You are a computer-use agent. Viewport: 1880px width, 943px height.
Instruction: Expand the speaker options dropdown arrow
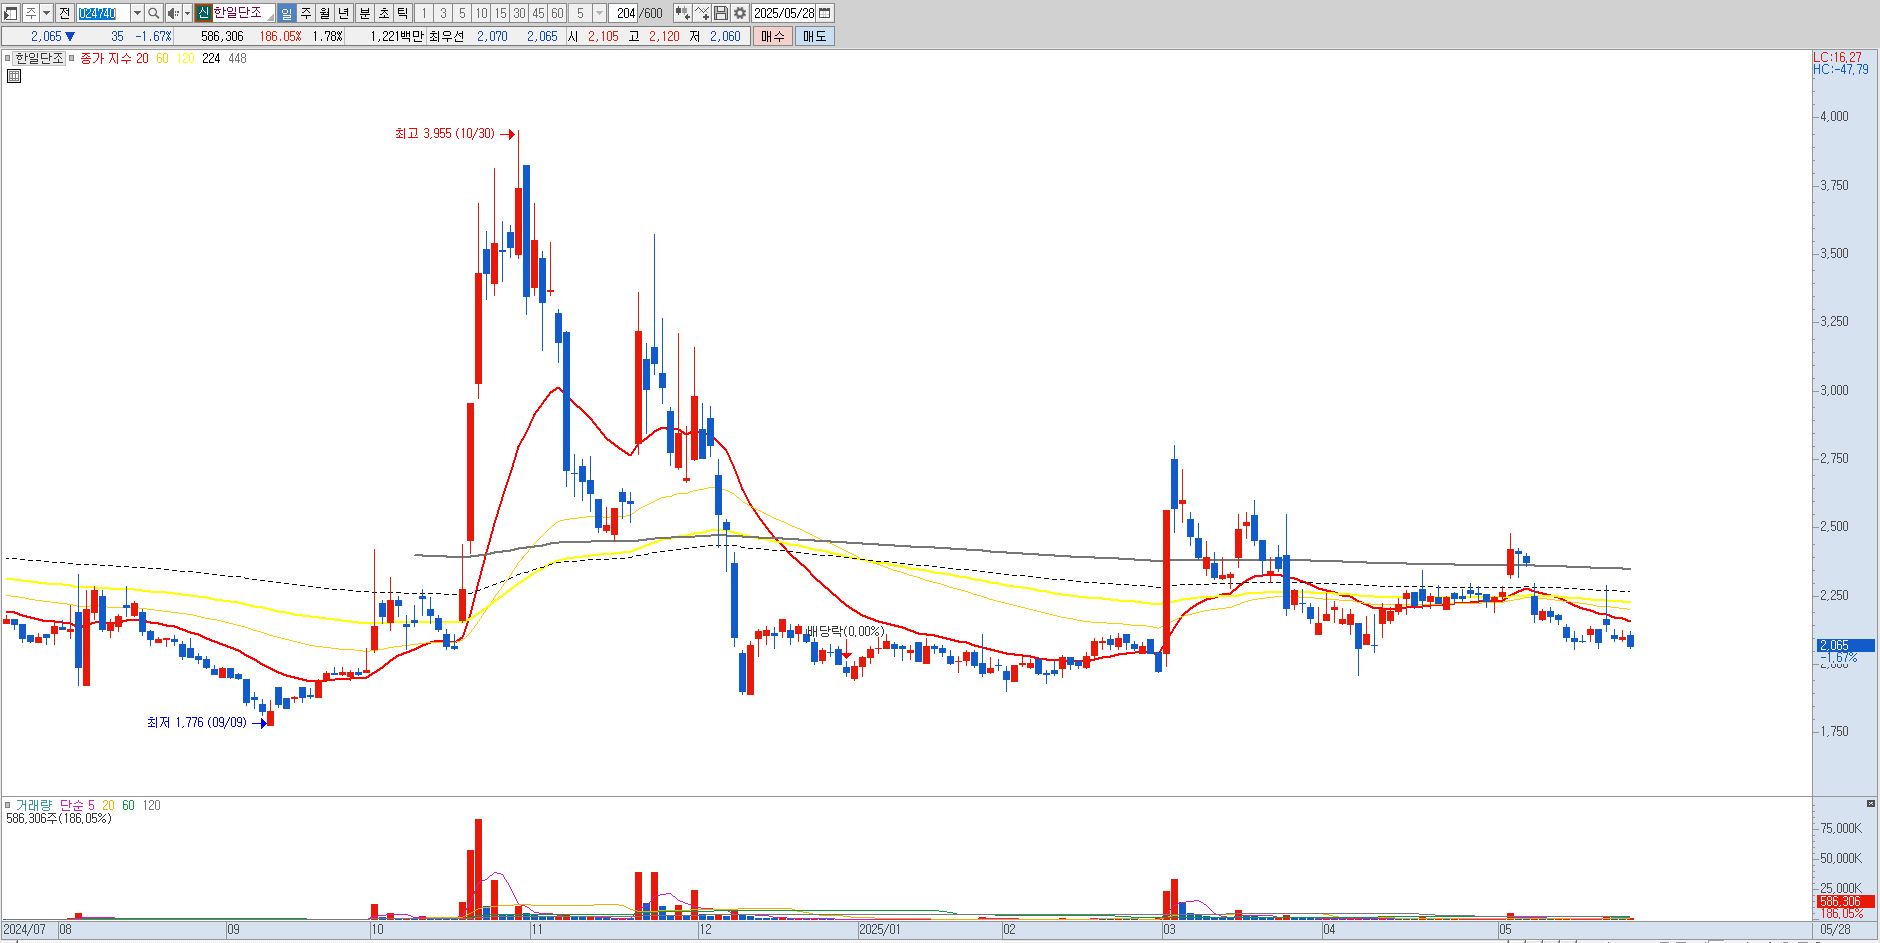[x=187, y=13]
